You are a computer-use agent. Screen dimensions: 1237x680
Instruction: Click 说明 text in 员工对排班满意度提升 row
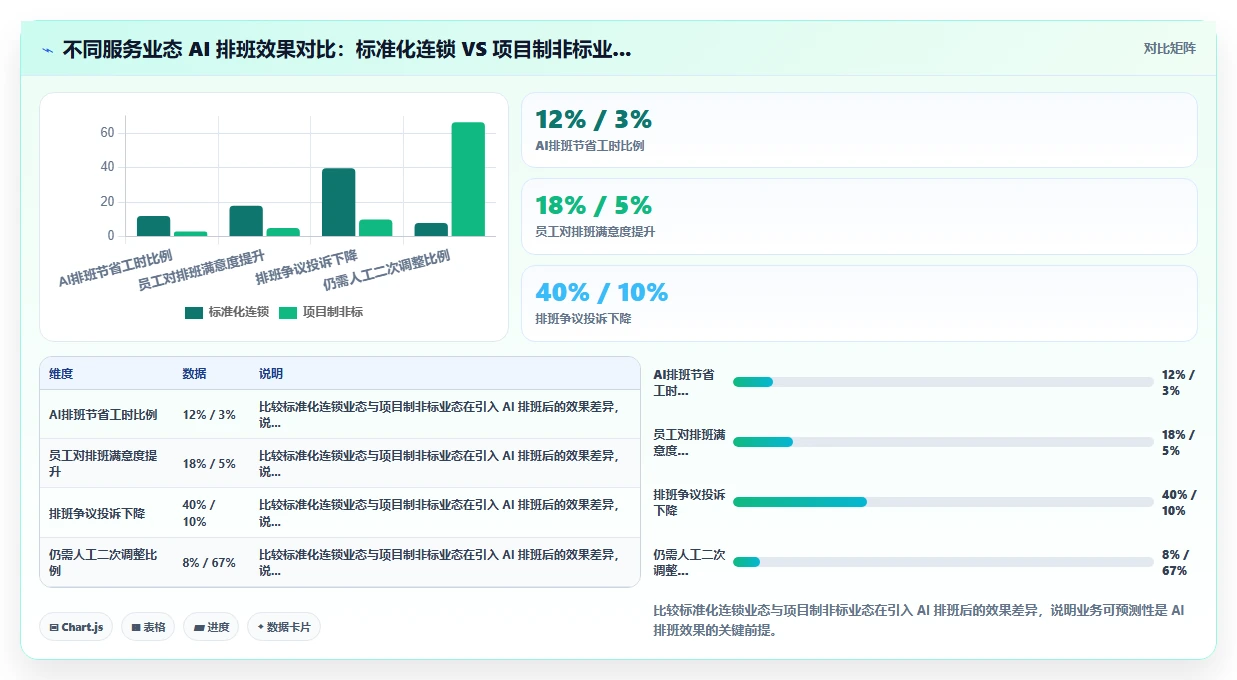coord(439,463)
